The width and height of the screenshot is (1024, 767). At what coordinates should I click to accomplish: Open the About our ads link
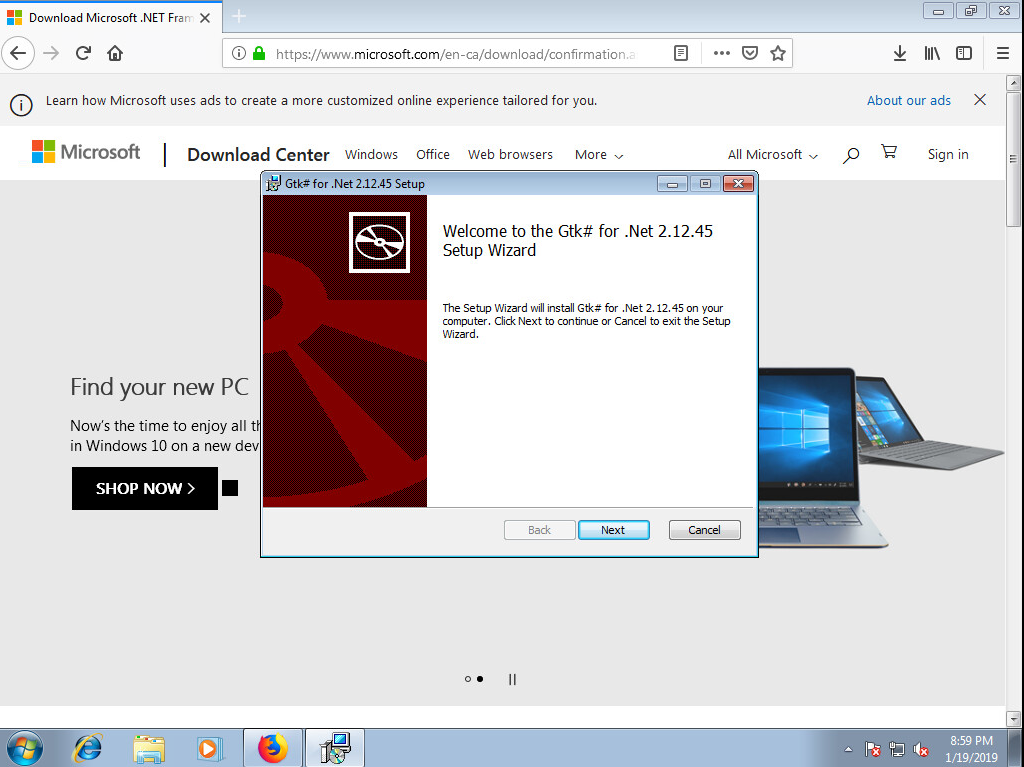click(908, 101)
